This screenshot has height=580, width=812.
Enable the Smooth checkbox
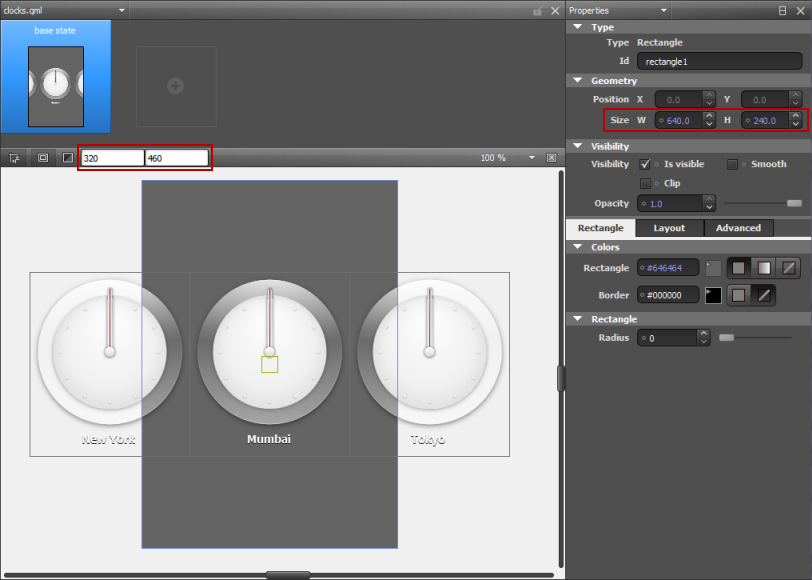[x=732, y=164]
